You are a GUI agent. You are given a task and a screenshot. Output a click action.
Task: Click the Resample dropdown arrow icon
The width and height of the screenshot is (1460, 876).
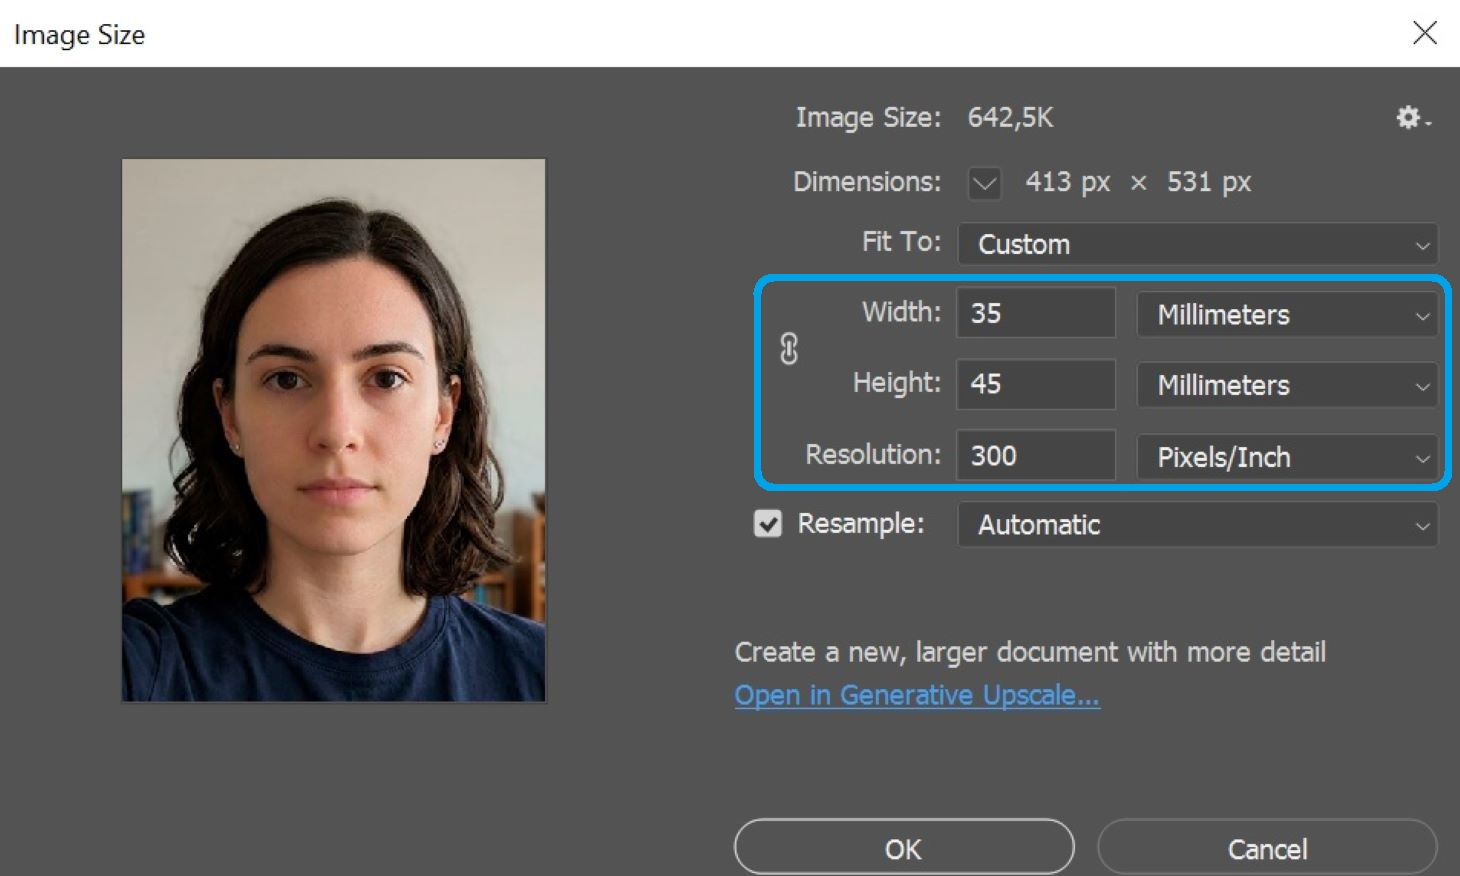pos(1424,525)
